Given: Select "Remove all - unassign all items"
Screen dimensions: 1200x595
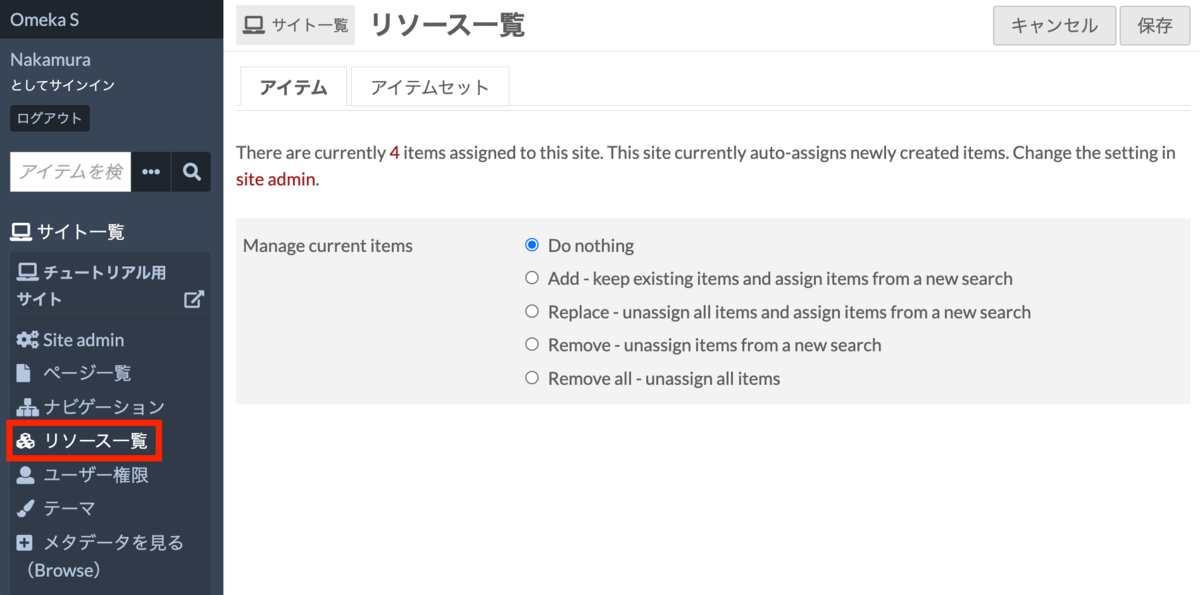Looking at the screenshot, I should (532, 378).
